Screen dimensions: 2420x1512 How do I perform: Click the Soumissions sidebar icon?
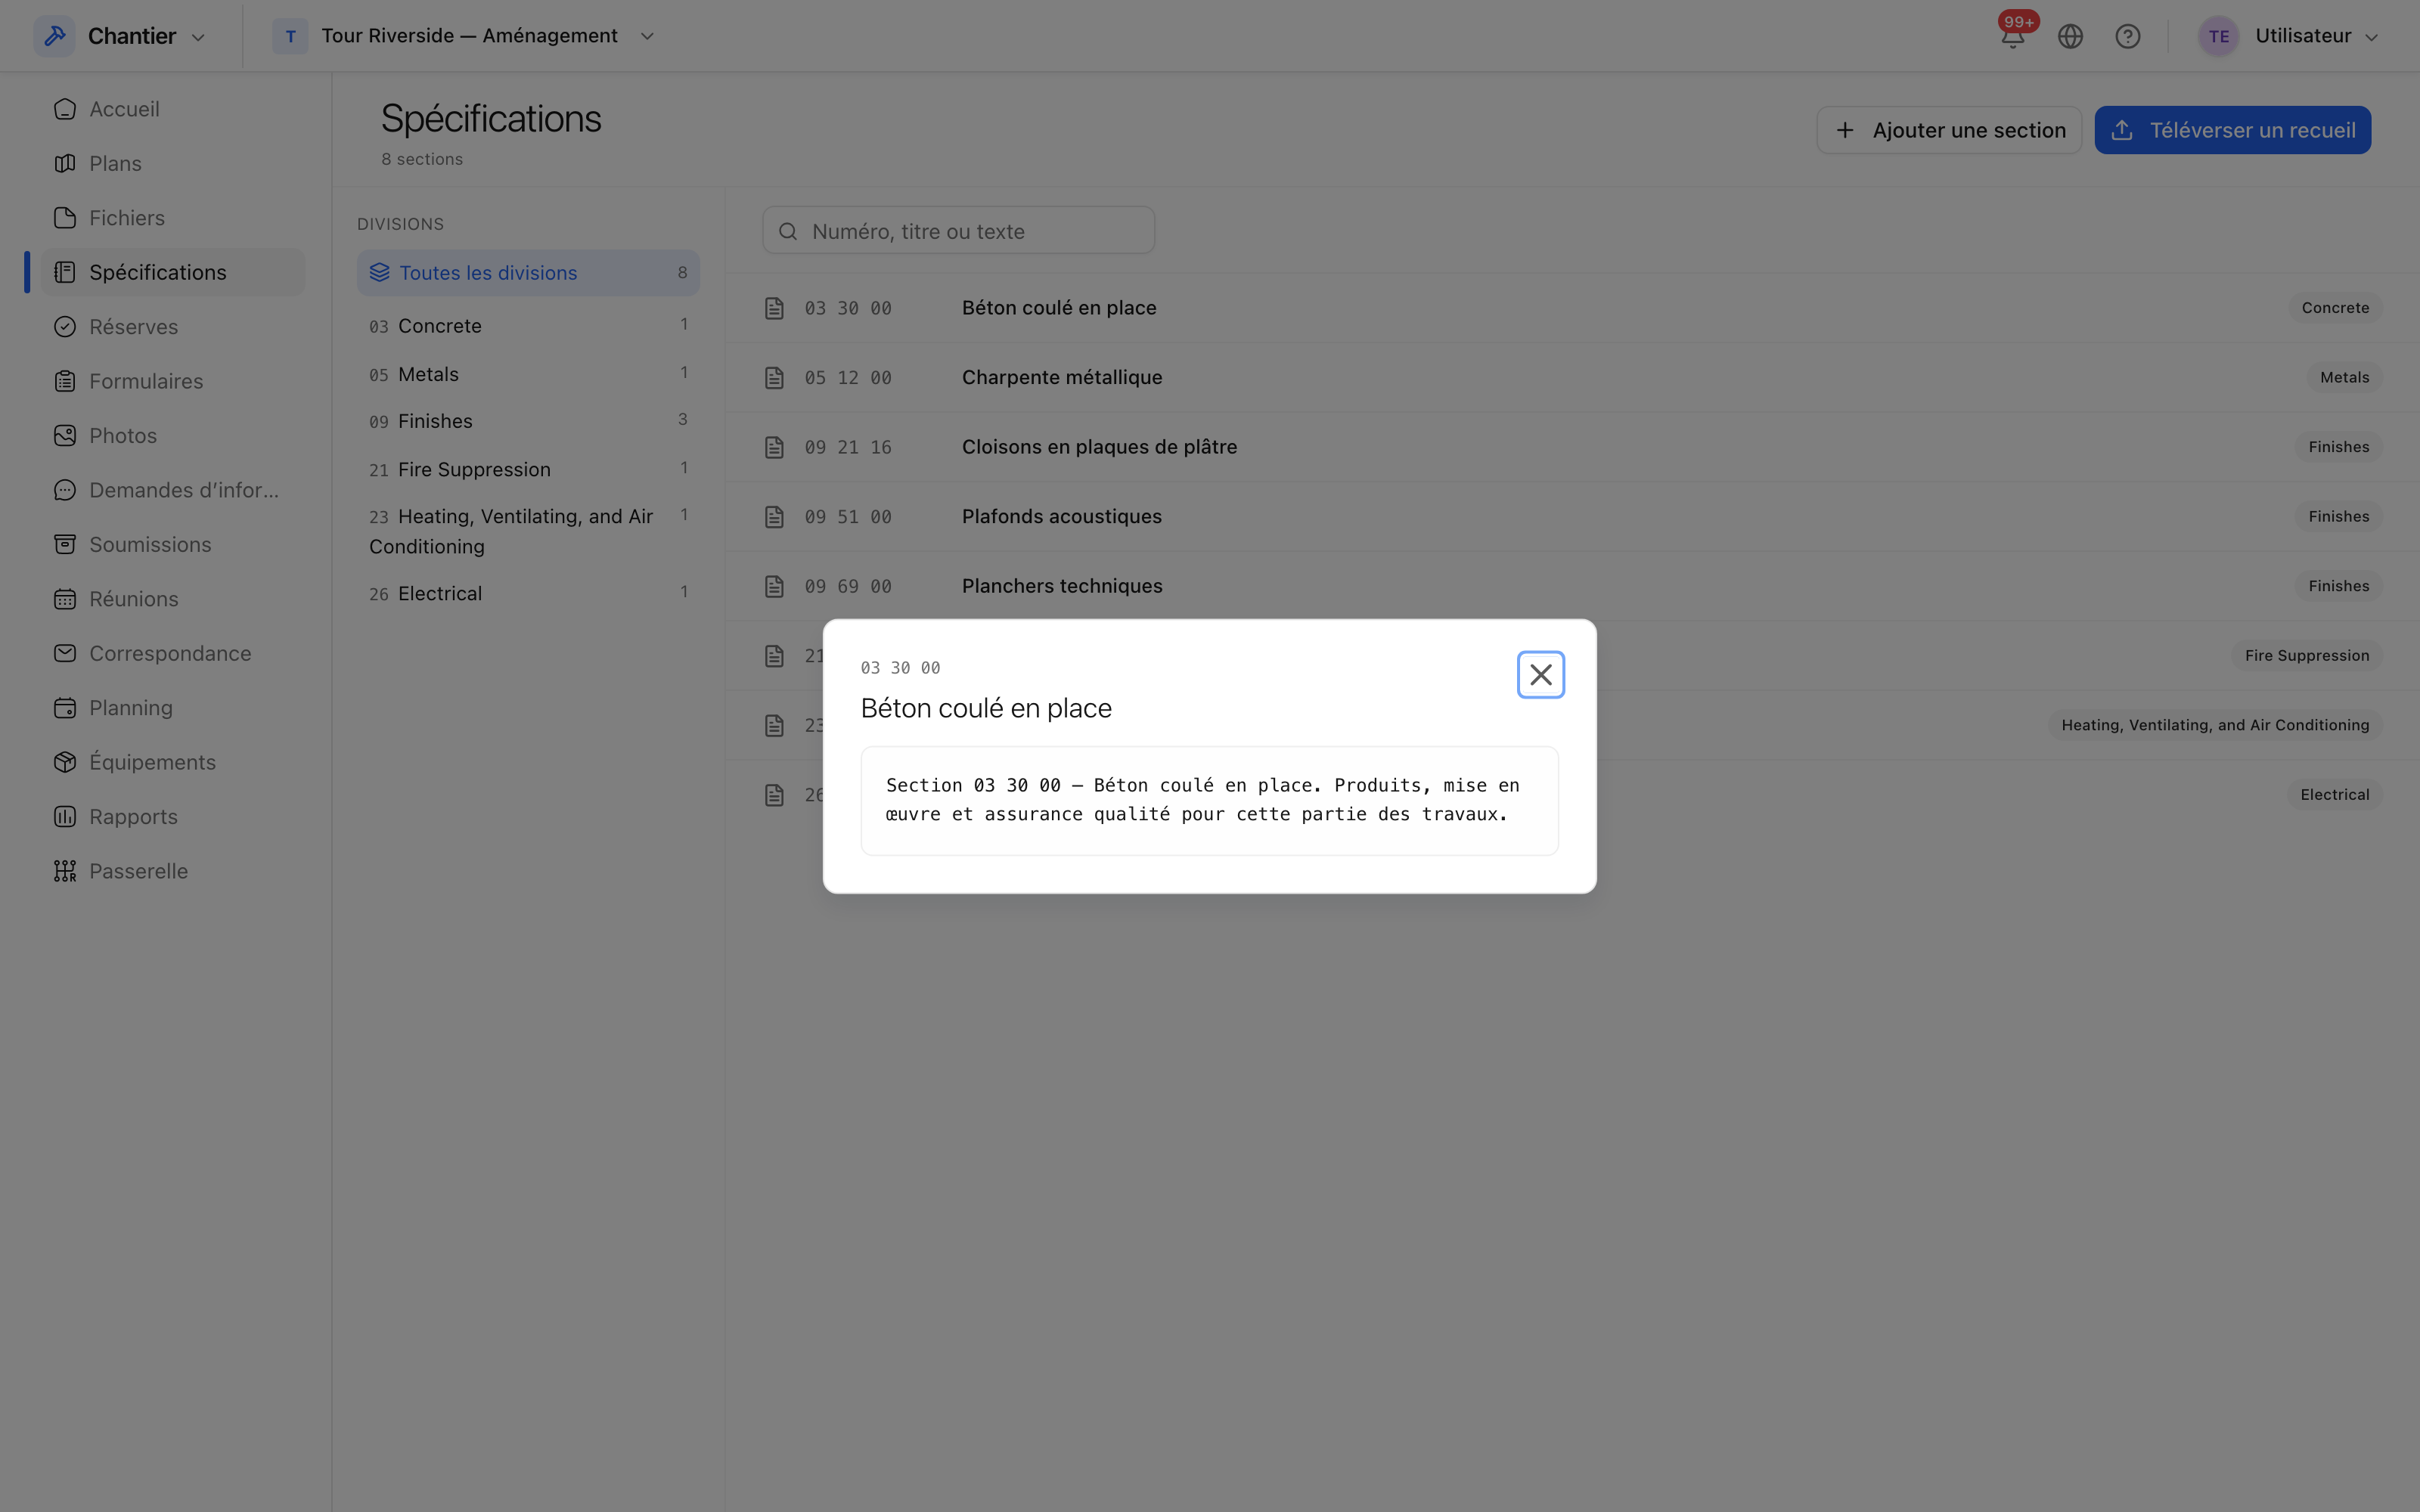tap(65, 544)
